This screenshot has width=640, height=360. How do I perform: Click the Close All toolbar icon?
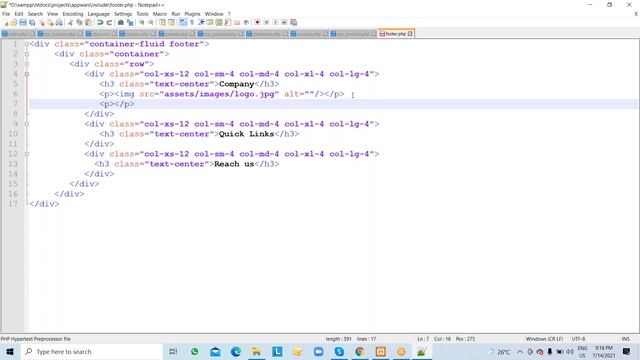click(50, 22)
